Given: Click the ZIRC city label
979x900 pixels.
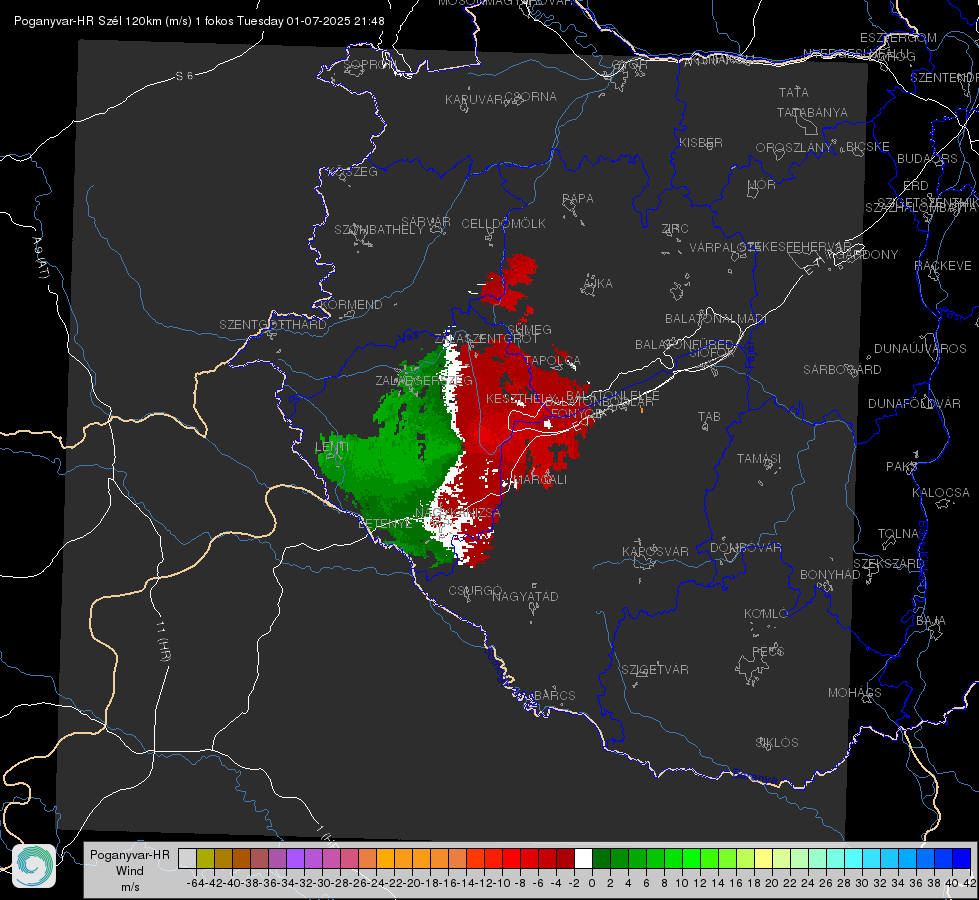Looking at the screenshot, I should (x=675, y=229).
